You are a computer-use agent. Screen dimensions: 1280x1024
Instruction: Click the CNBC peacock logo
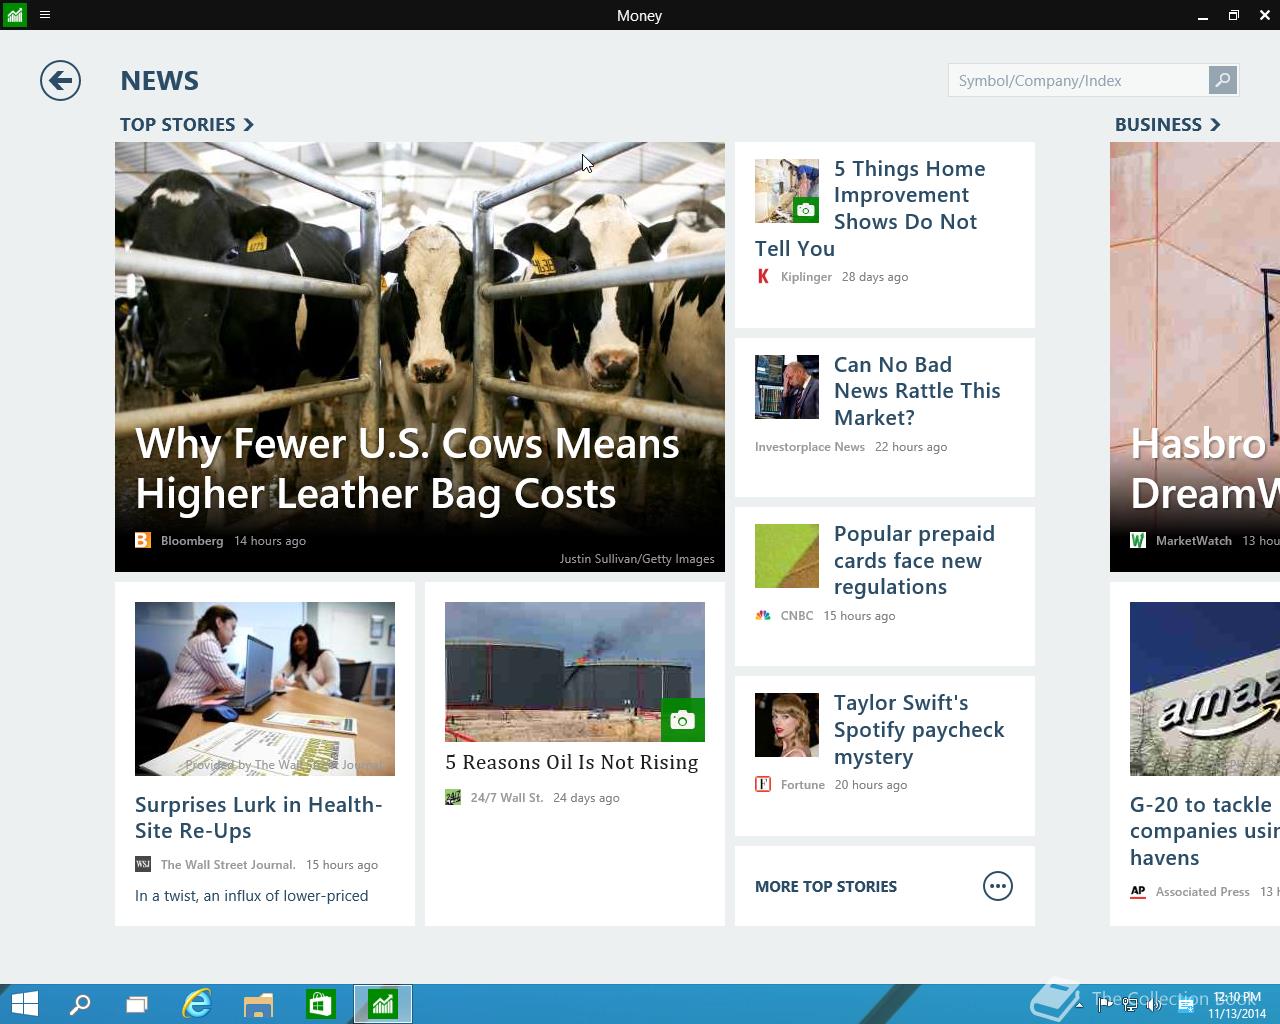coord(763,615)
